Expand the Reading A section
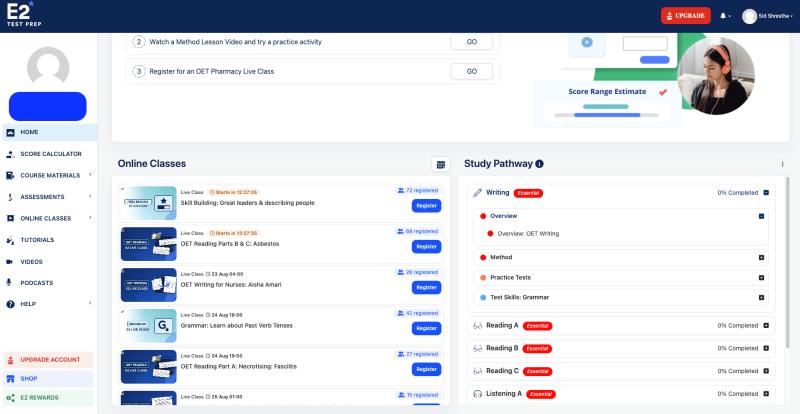800x414 pixels. coord(766,326)
